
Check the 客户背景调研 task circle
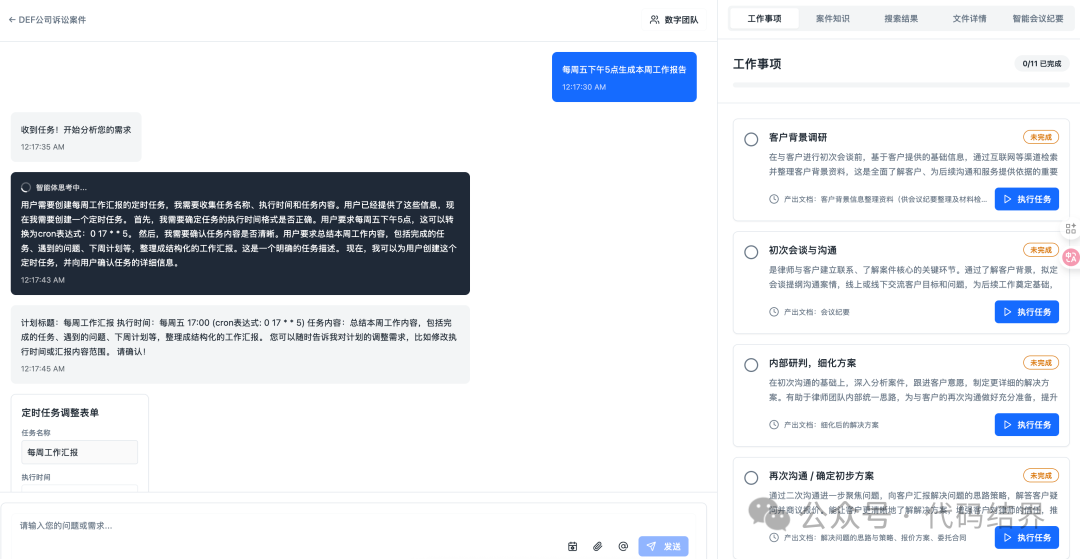(x=751, y=139)
